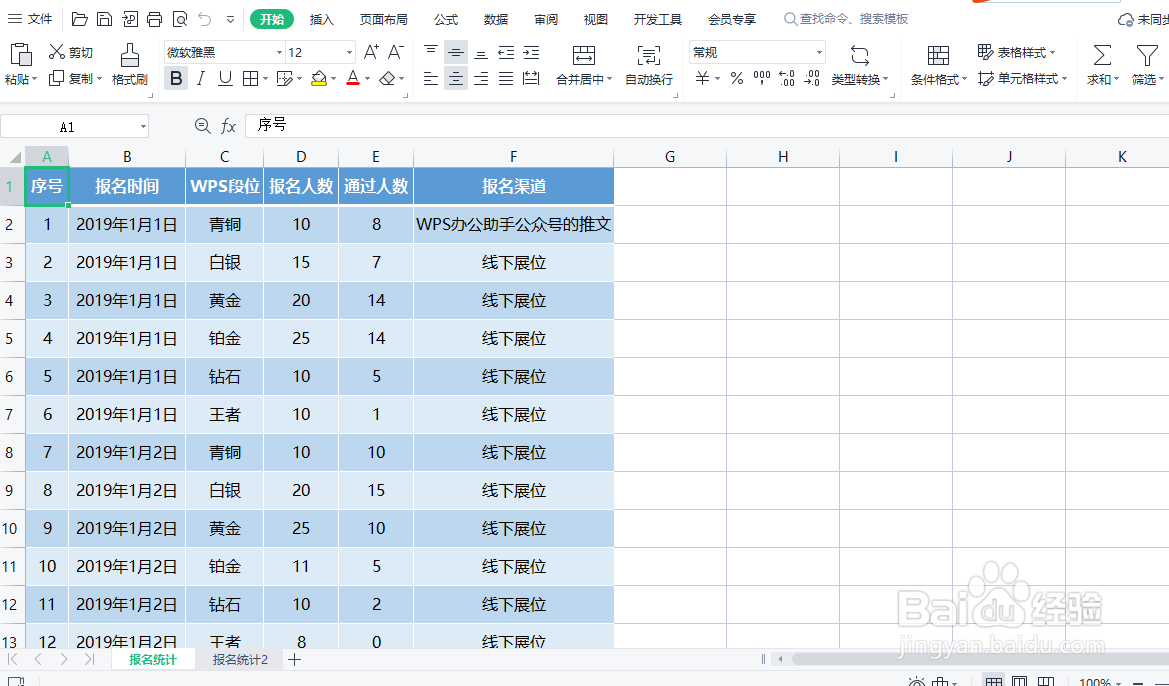Click the Filter (筛选) funnel icon
1169x686 pixels.
(1147, 55)
